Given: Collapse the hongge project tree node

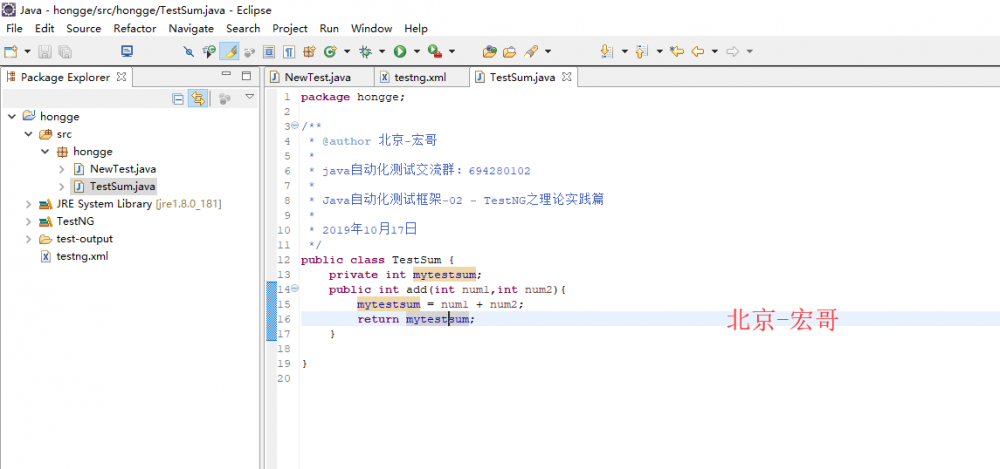Looking at the screenshot, I should click(12, 117).
